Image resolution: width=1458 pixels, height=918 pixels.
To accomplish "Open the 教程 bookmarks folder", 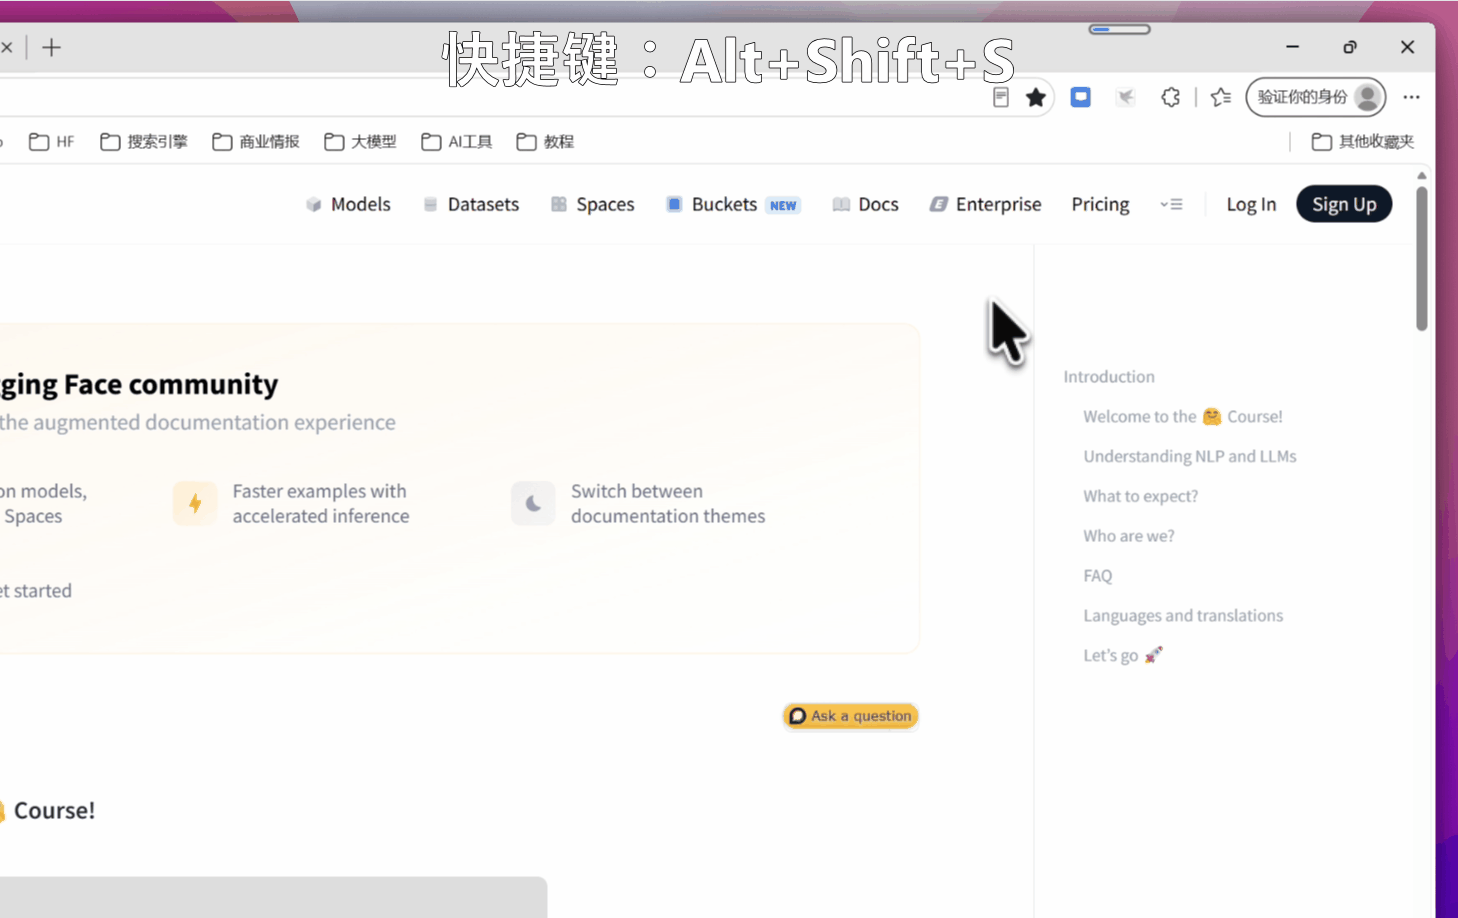I will click(545, 142).
